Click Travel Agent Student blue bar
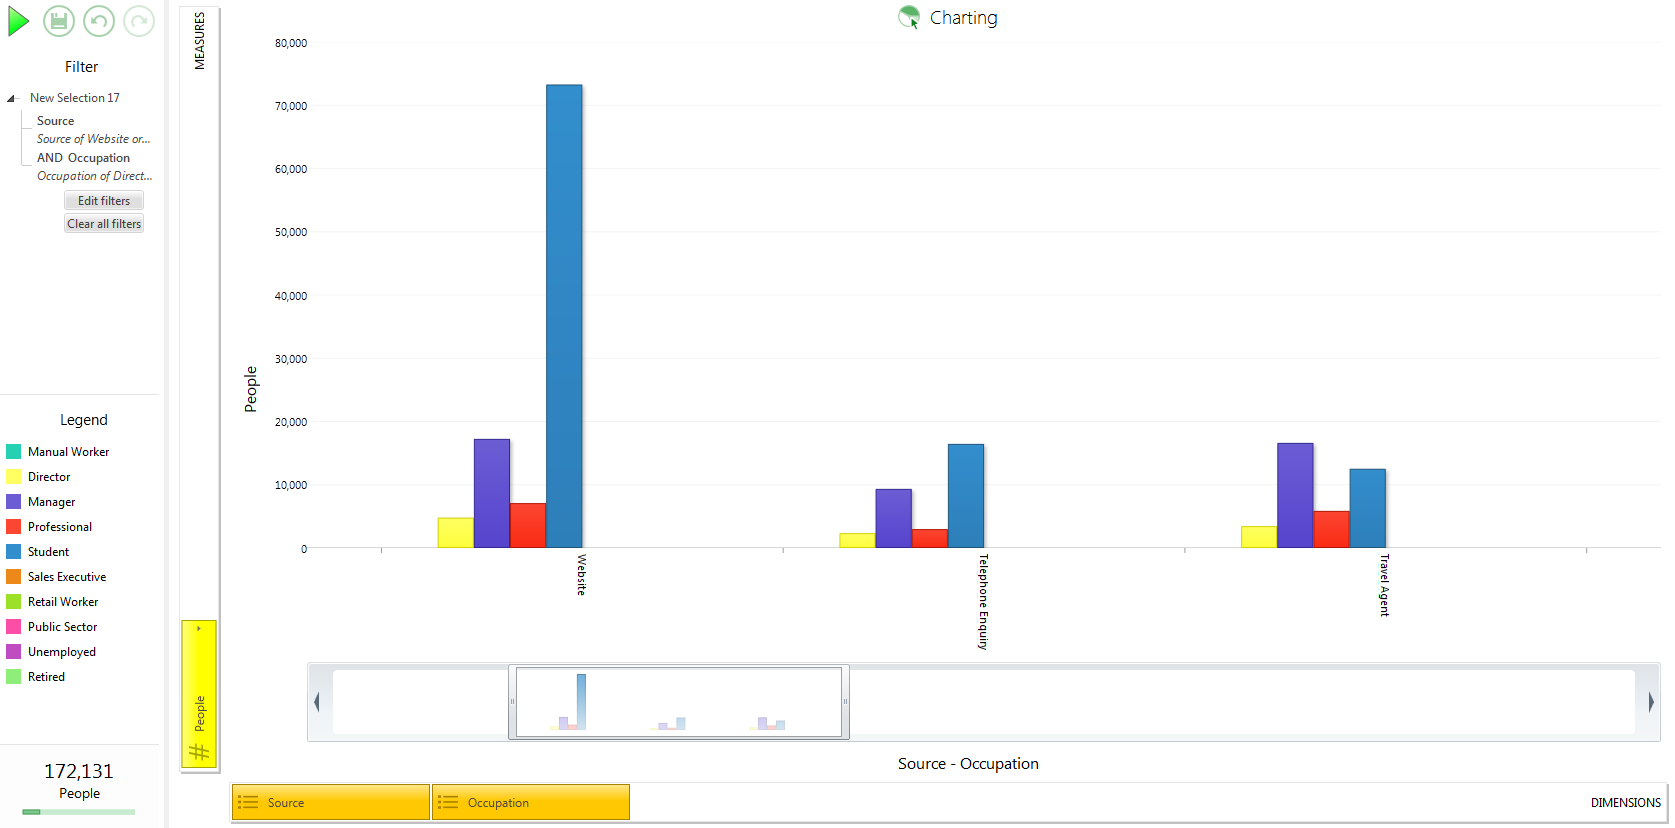The image size is (1675, 828). (1367, 509)
